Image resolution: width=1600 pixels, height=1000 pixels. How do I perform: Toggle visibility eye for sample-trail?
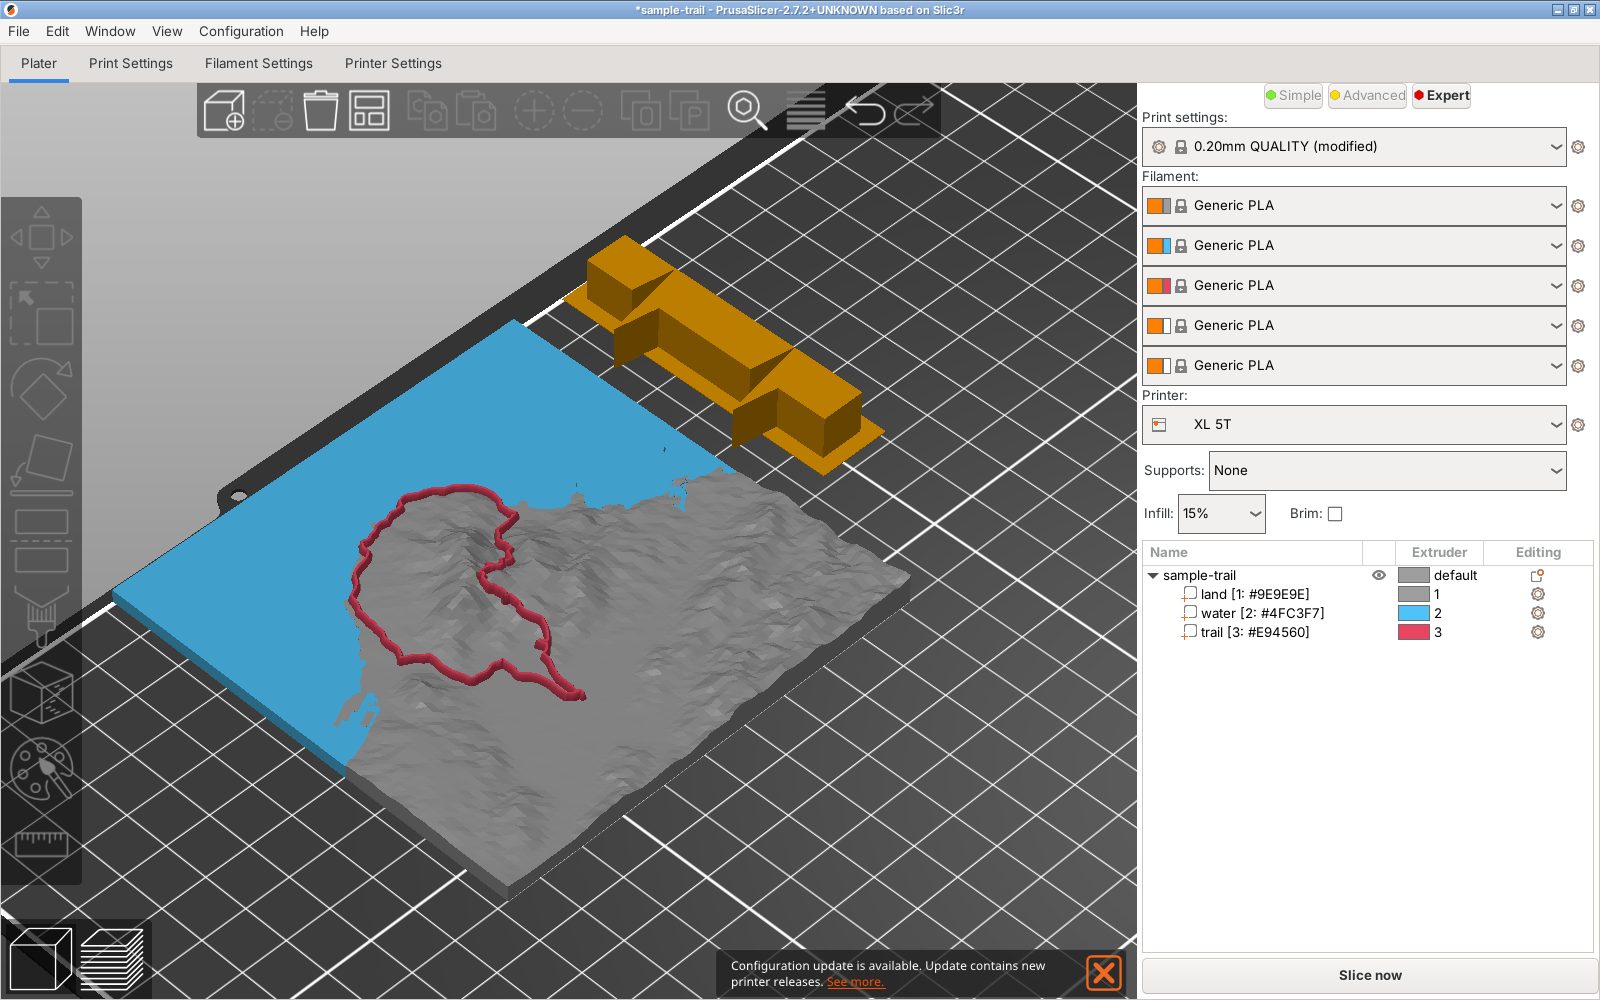(x=1379, y=575)
